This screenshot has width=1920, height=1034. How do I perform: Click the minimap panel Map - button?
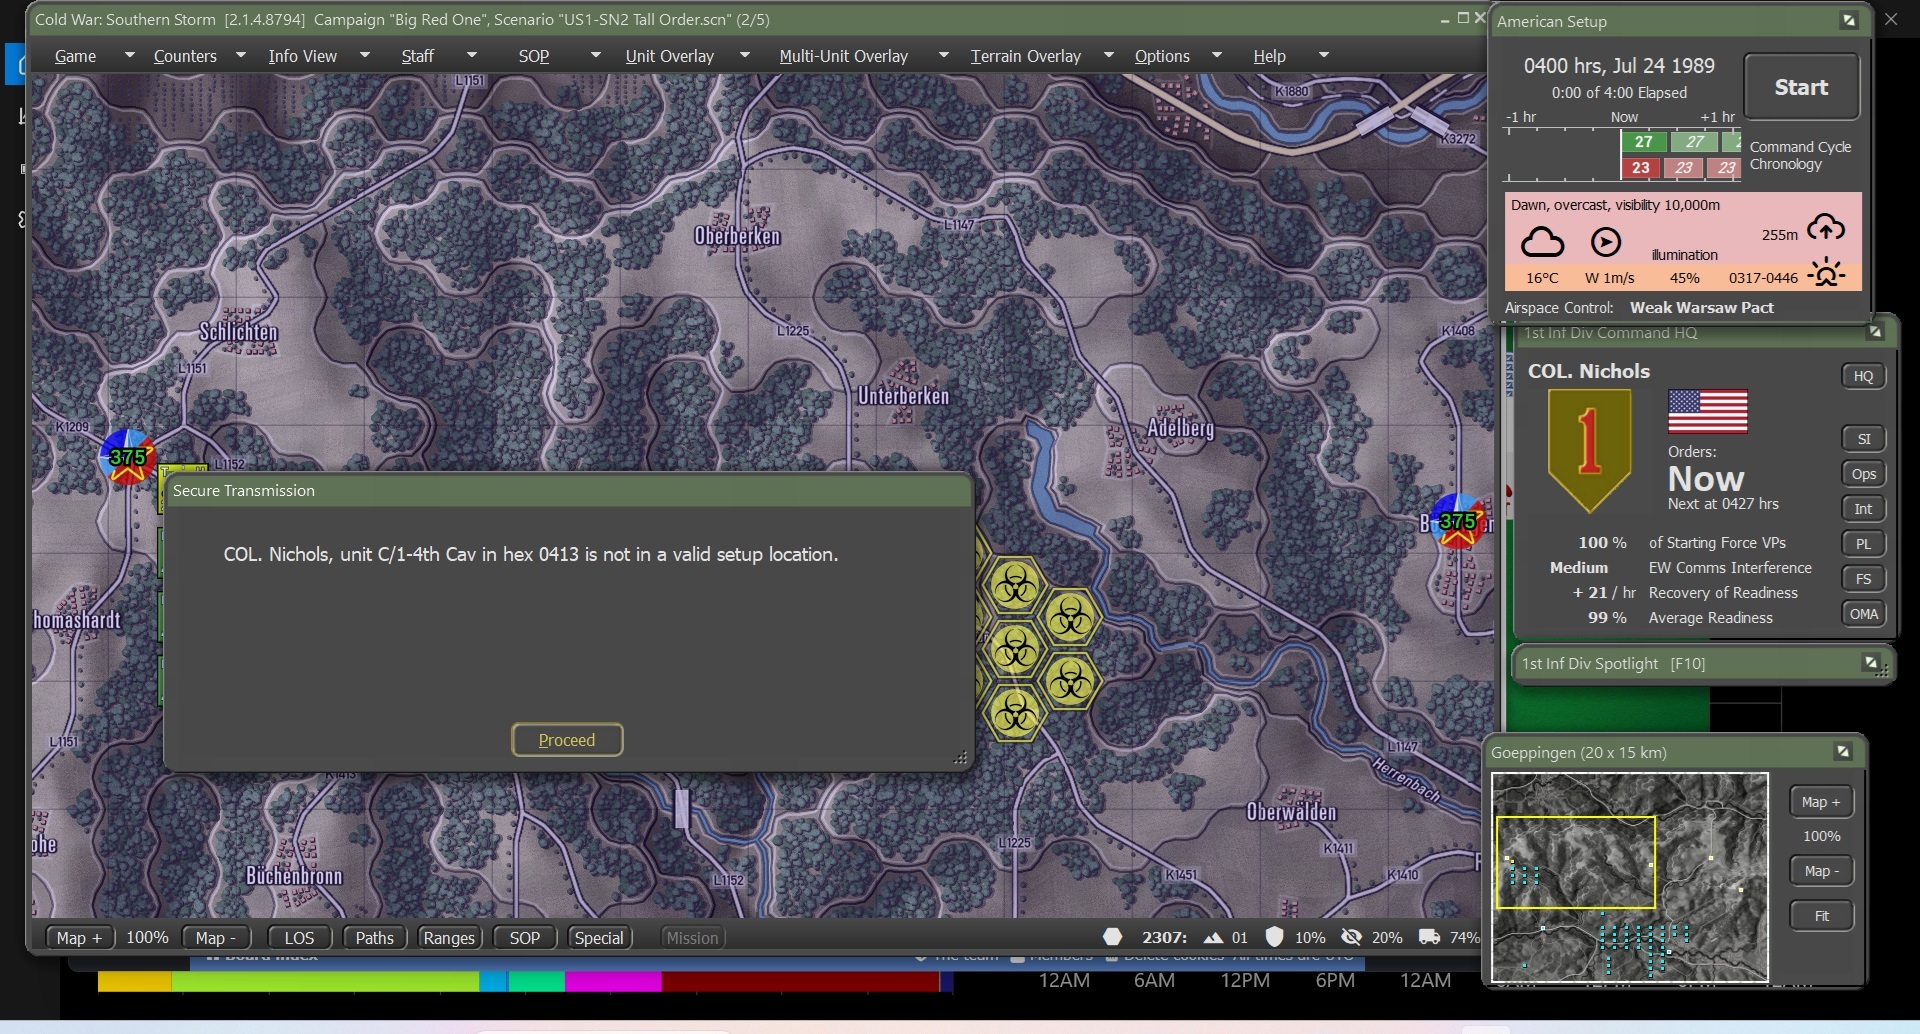[x=1821, y=871]
